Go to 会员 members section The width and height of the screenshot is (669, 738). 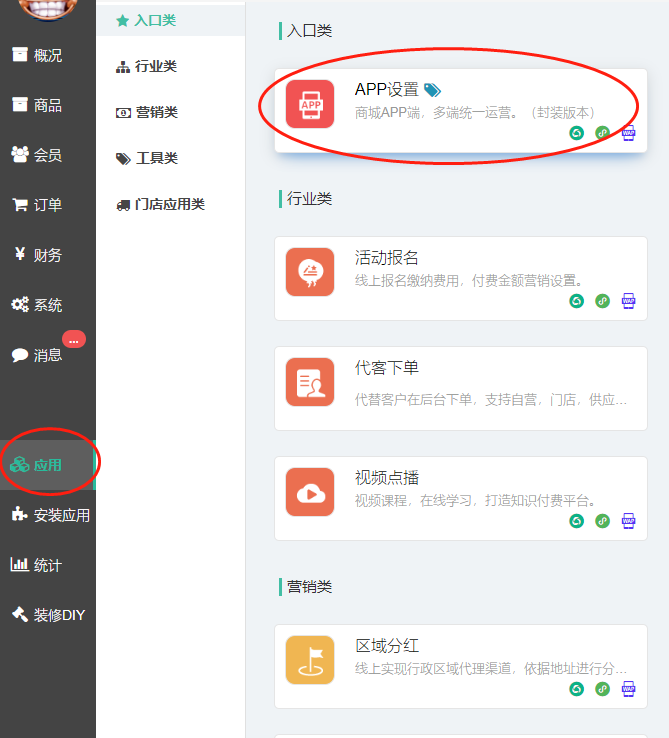pos(48,155)
